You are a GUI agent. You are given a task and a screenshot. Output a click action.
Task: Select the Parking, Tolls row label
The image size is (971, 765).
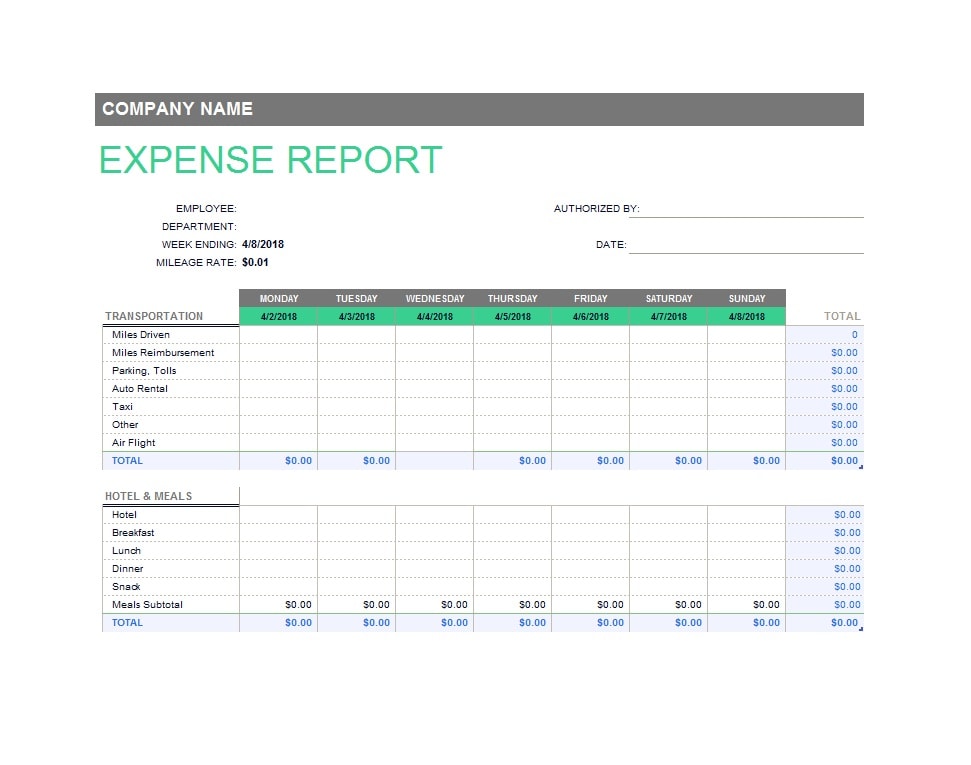[x=144, y=370]
